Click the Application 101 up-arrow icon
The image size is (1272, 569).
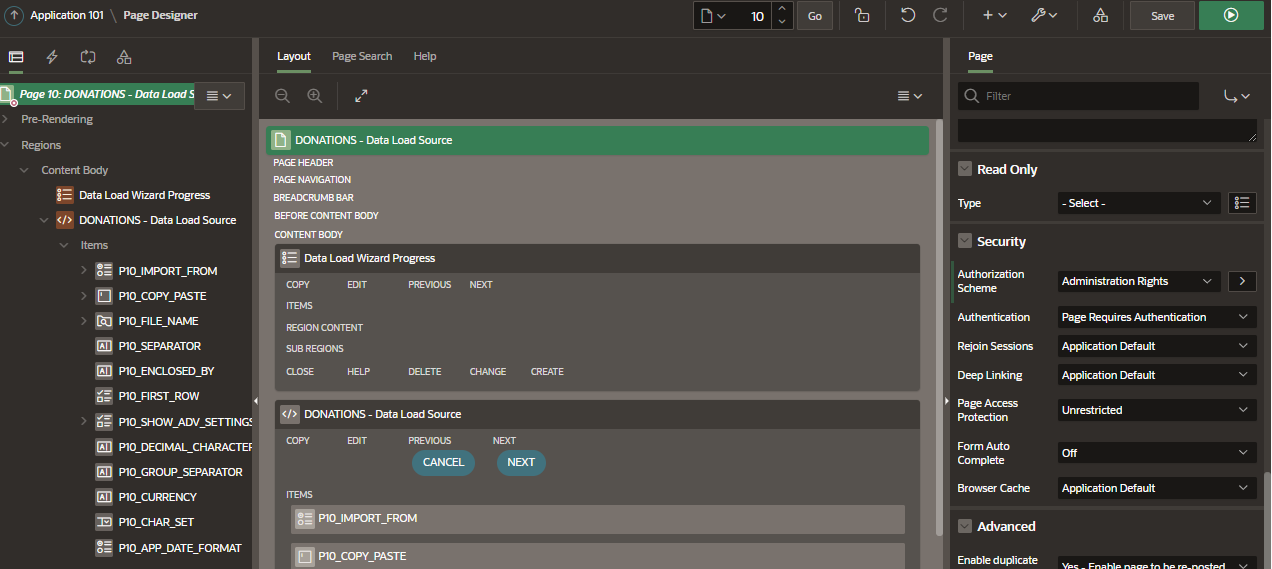(x=14, y=16)
